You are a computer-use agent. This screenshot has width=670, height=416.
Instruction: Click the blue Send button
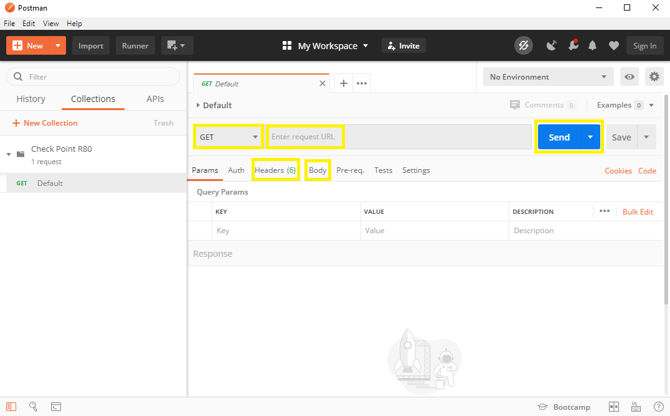(x=559, y=137)
